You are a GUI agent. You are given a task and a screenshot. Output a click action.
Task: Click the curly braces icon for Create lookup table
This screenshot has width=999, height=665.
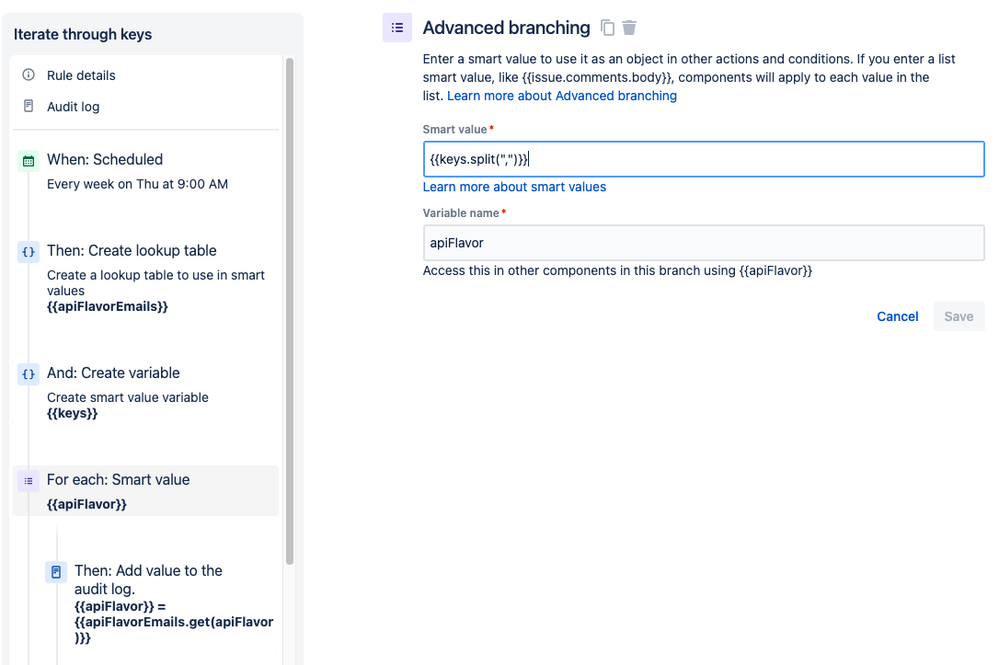(29, 252)
